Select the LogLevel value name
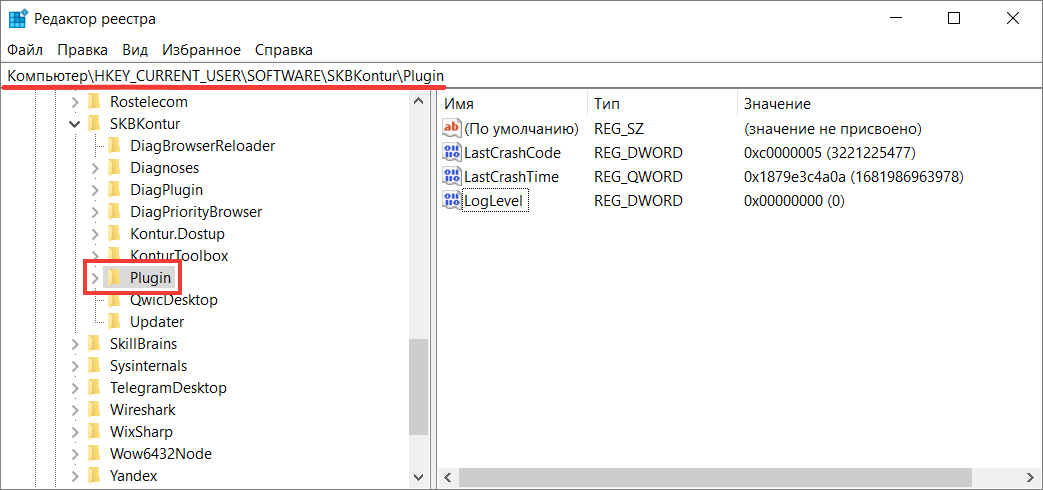This screenshot has width=1043, height=490. click(495, 200)
